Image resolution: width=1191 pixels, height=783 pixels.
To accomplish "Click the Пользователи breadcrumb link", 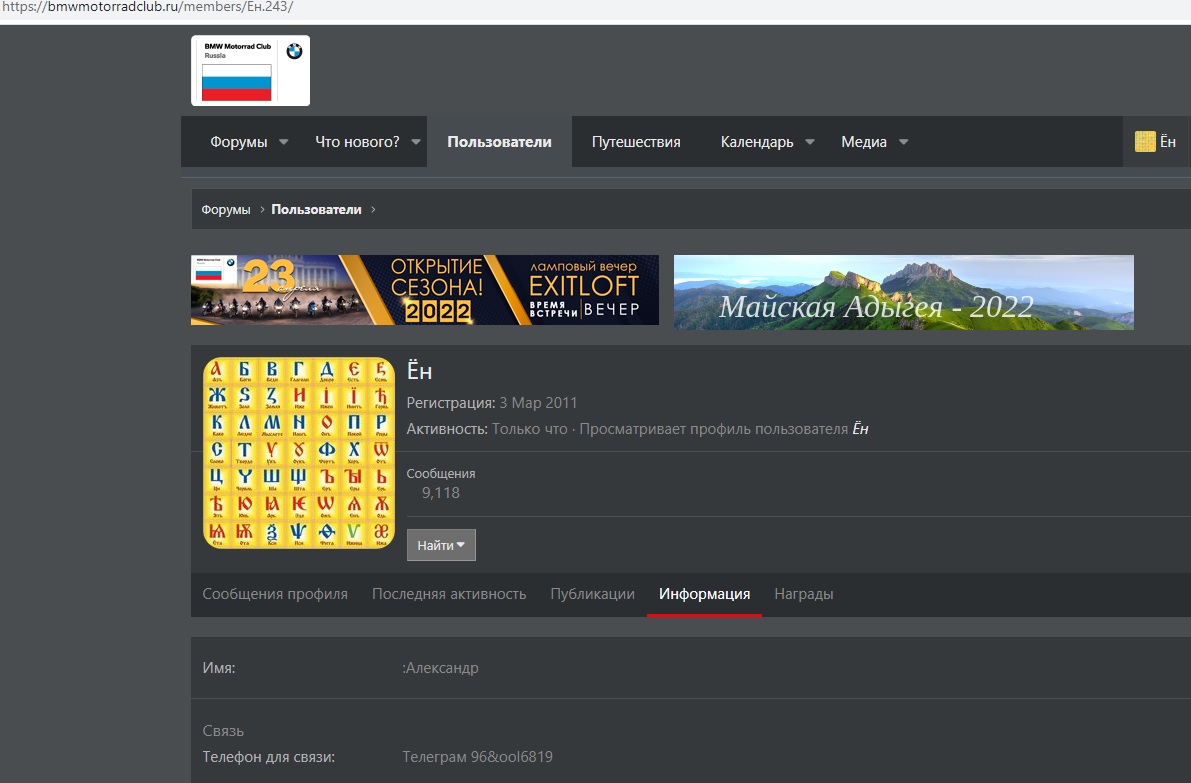I will (316, 210).
